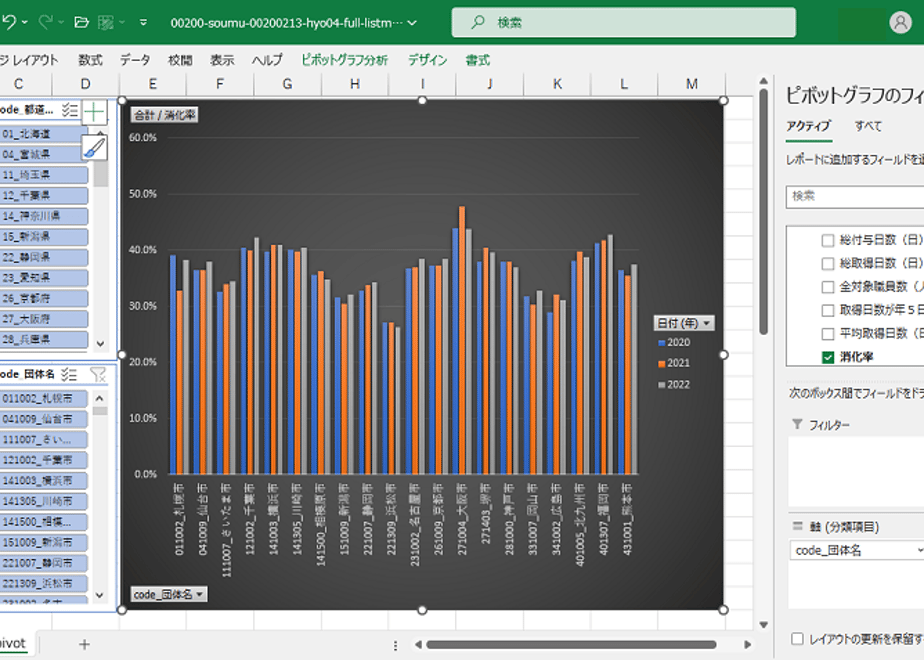The width and height of the screenshot is (924, 660).
Task: Click the 2020 legend color marker
Action: pos(662,343)
